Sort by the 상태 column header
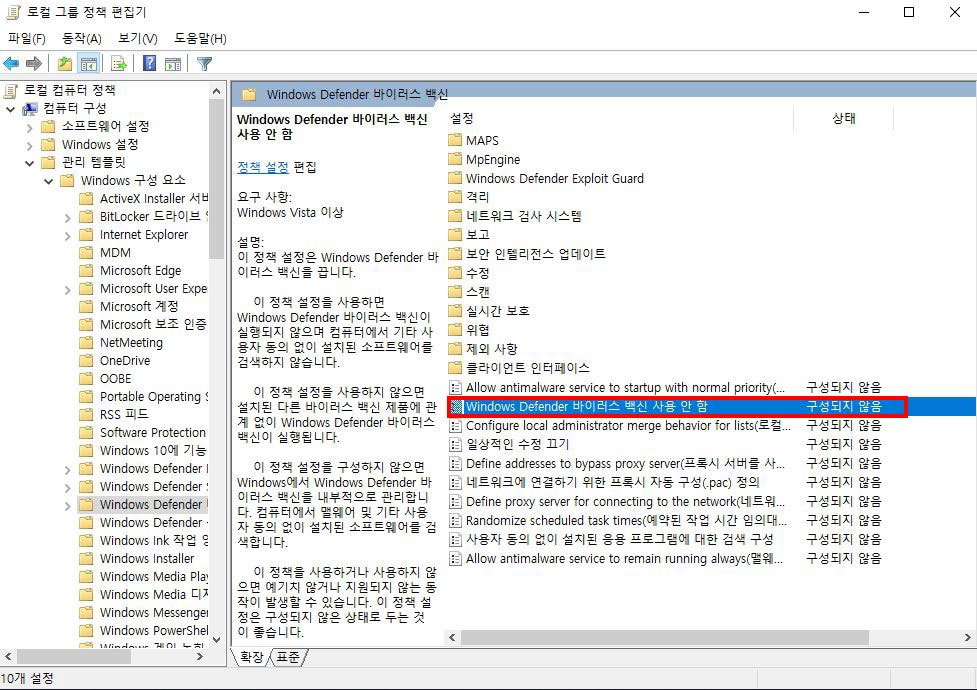977x690 pixels. click(x=844, y=118)
